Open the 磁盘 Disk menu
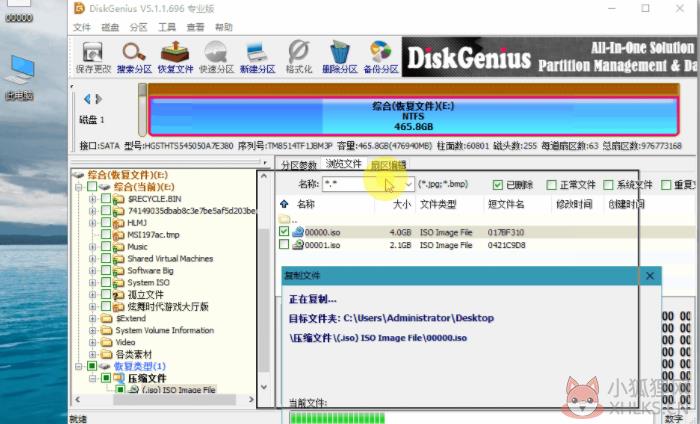This screenshot has height=424, width=700. [x=110, y=27]
